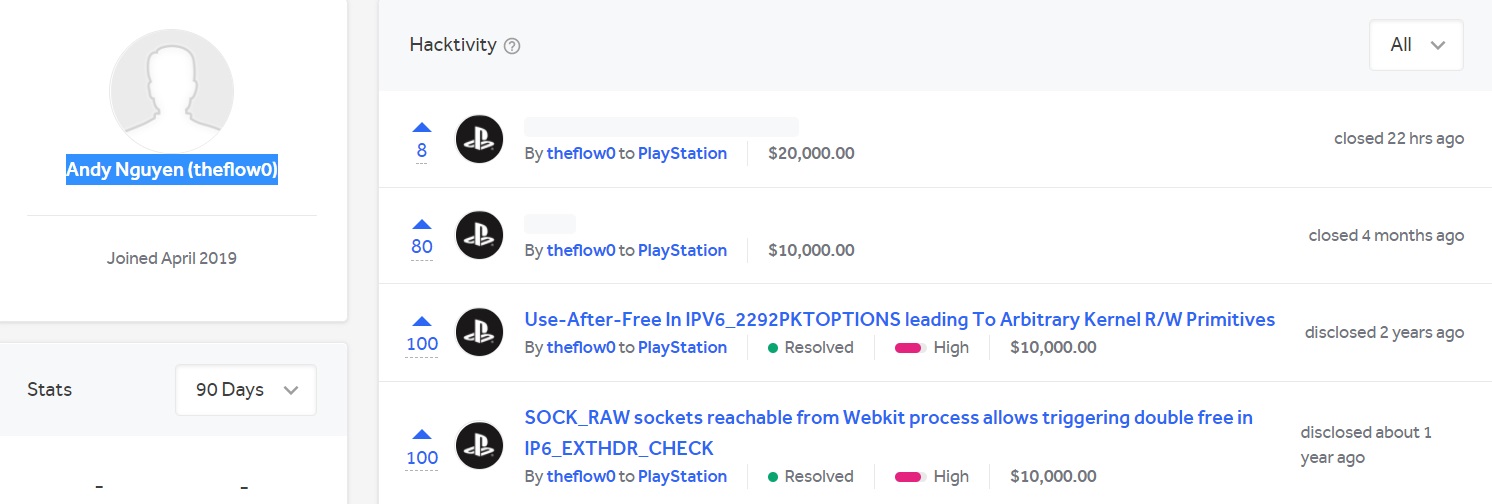
Task: Open the All filter dropdown in Hacktivity
Action: [x=1416, y=45]
